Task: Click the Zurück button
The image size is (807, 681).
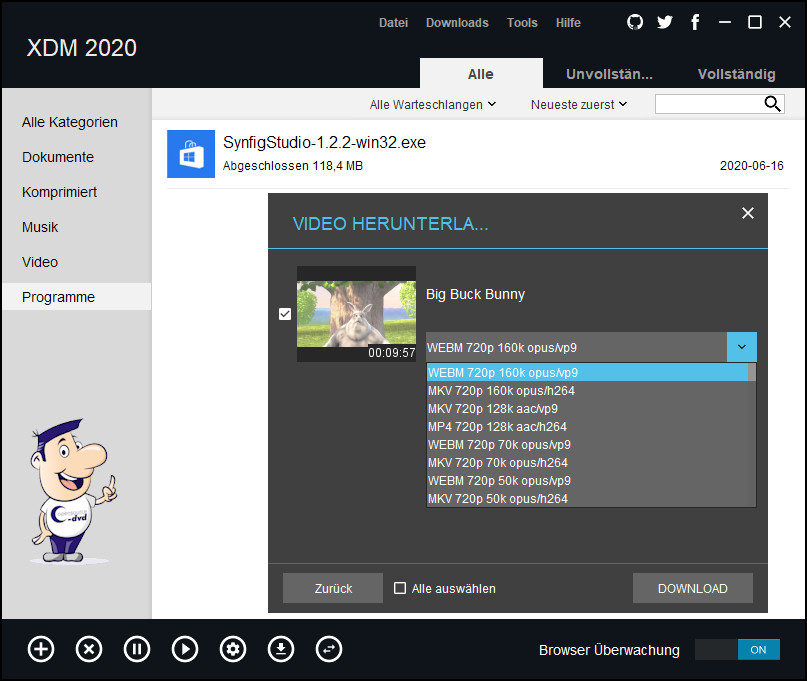Action: coord(333,588)
